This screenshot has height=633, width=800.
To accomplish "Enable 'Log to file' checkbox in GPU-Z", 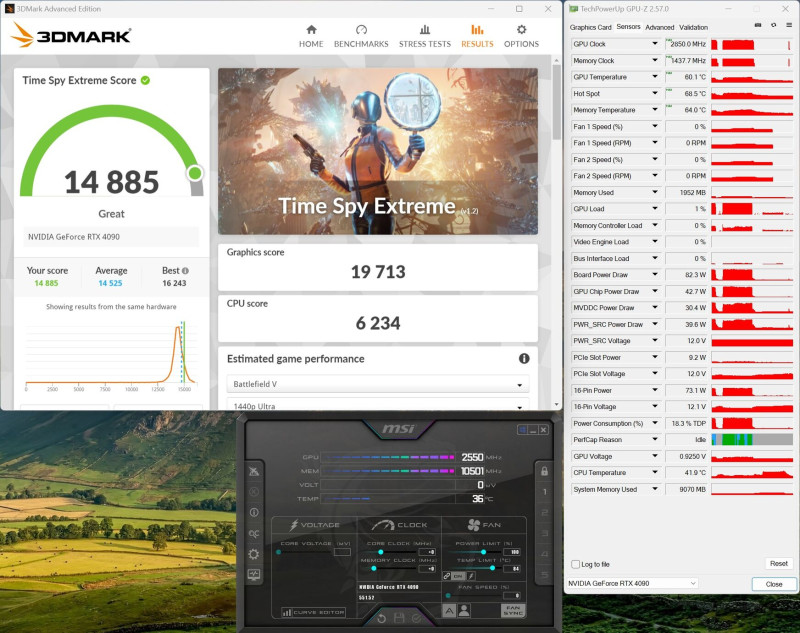I will [x=576, y=564].
